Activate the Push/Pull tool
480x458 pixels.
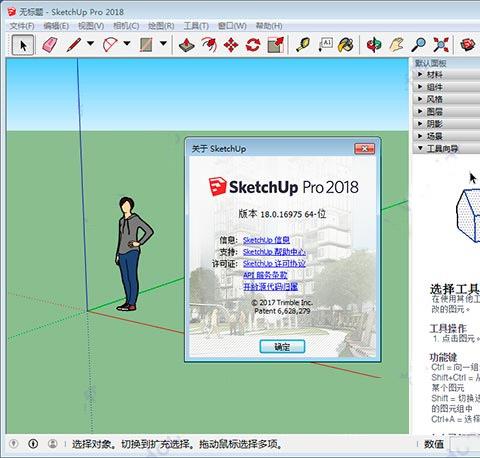coord(187,45)
